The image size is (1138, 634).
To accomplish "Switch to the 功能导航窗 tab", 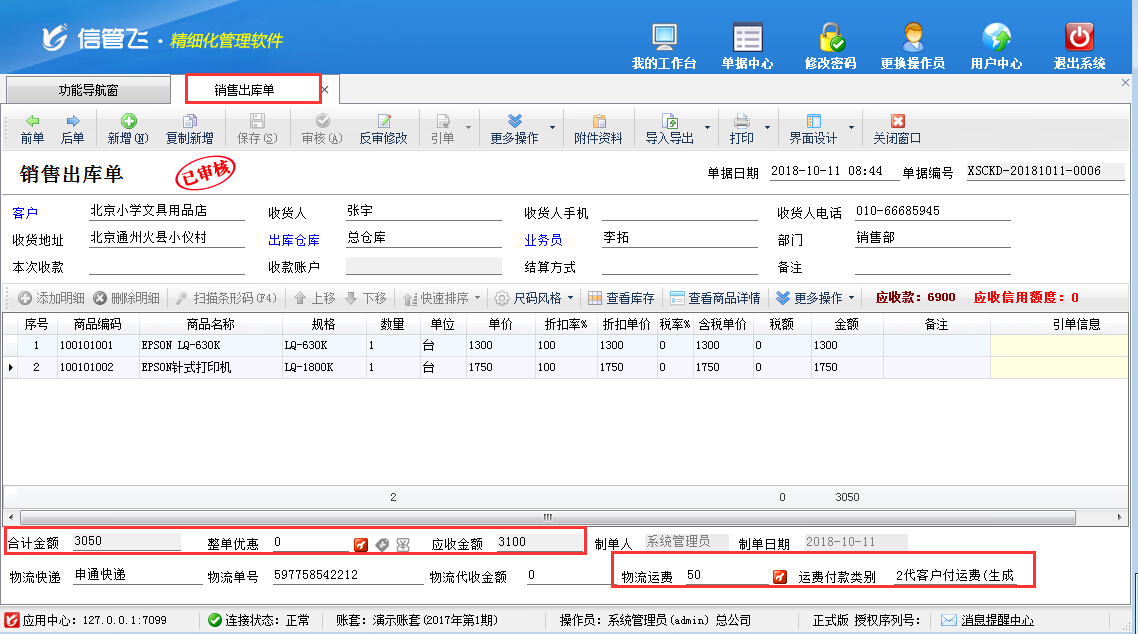I will [88, 90].
